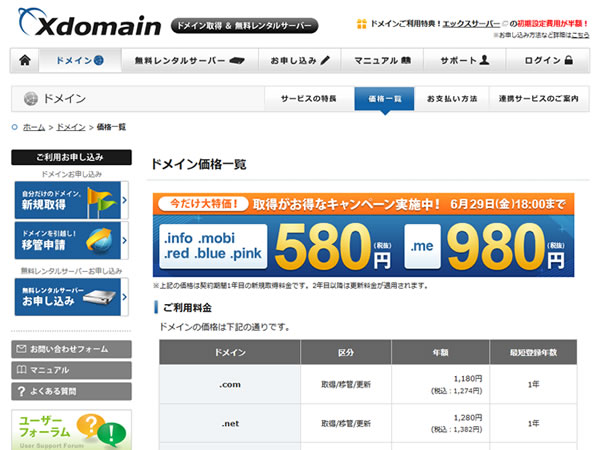Click the 1,280円 price cell
This screenshot has width=600, height=450.
pyautogui.click(x=440, y=424)
